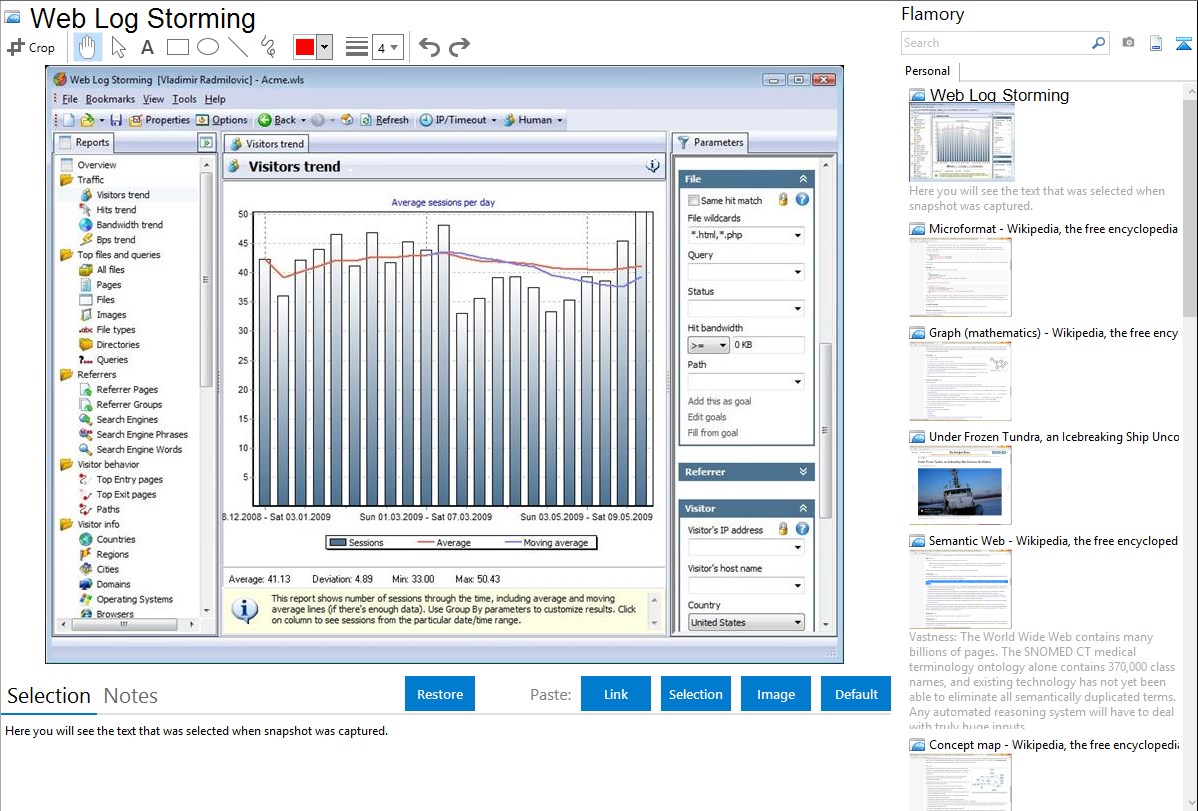The height and width of the screenshot is (811, 1198).
Task: Activate the hand pan tool
Action: [x=87, y=47]
